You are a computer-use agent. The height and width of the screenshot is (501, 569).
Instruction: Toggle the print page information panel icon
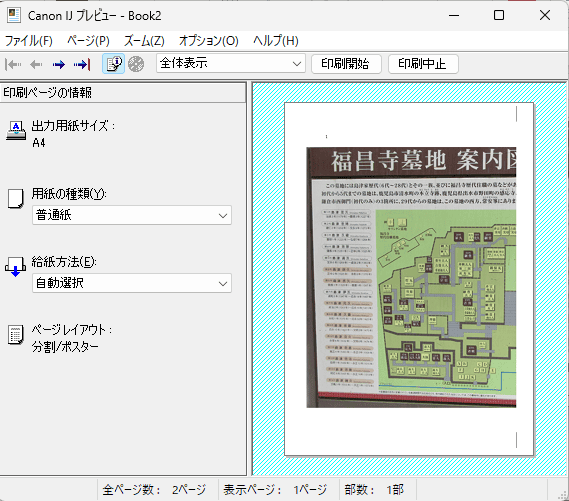click(114, 64)
